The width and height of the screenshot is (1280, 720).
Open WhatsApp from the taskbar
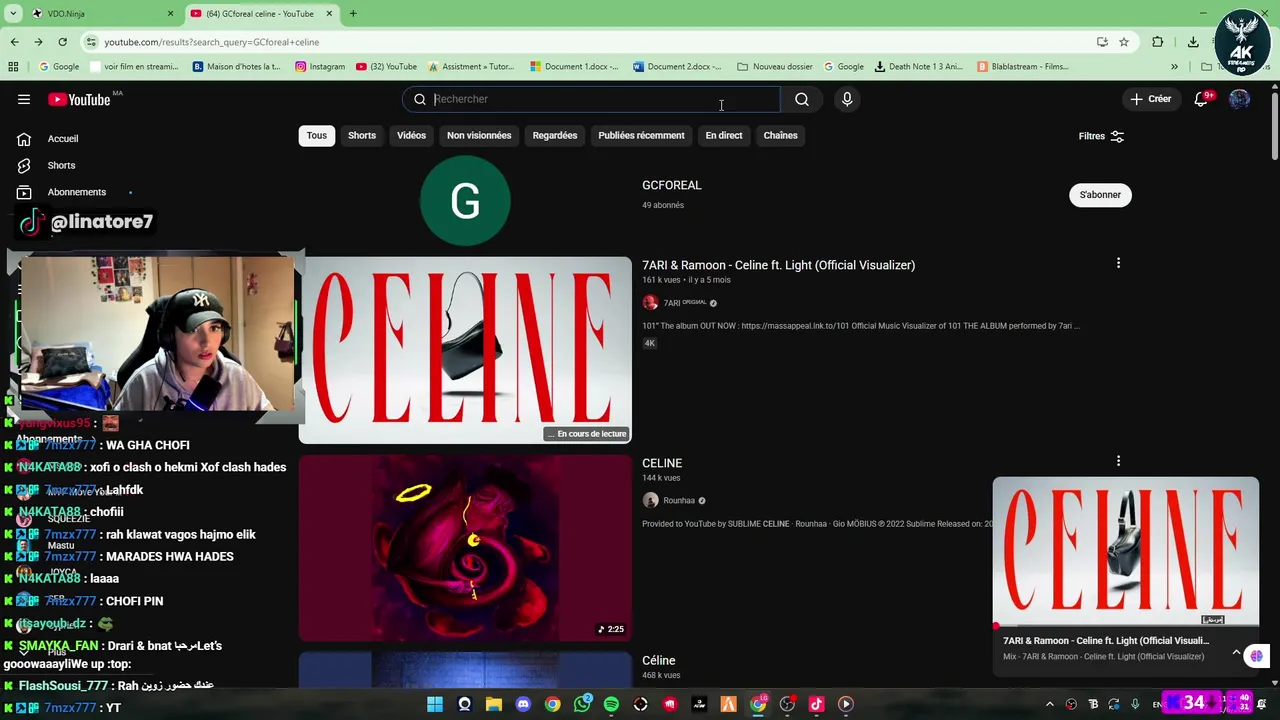tap(582, 704)
